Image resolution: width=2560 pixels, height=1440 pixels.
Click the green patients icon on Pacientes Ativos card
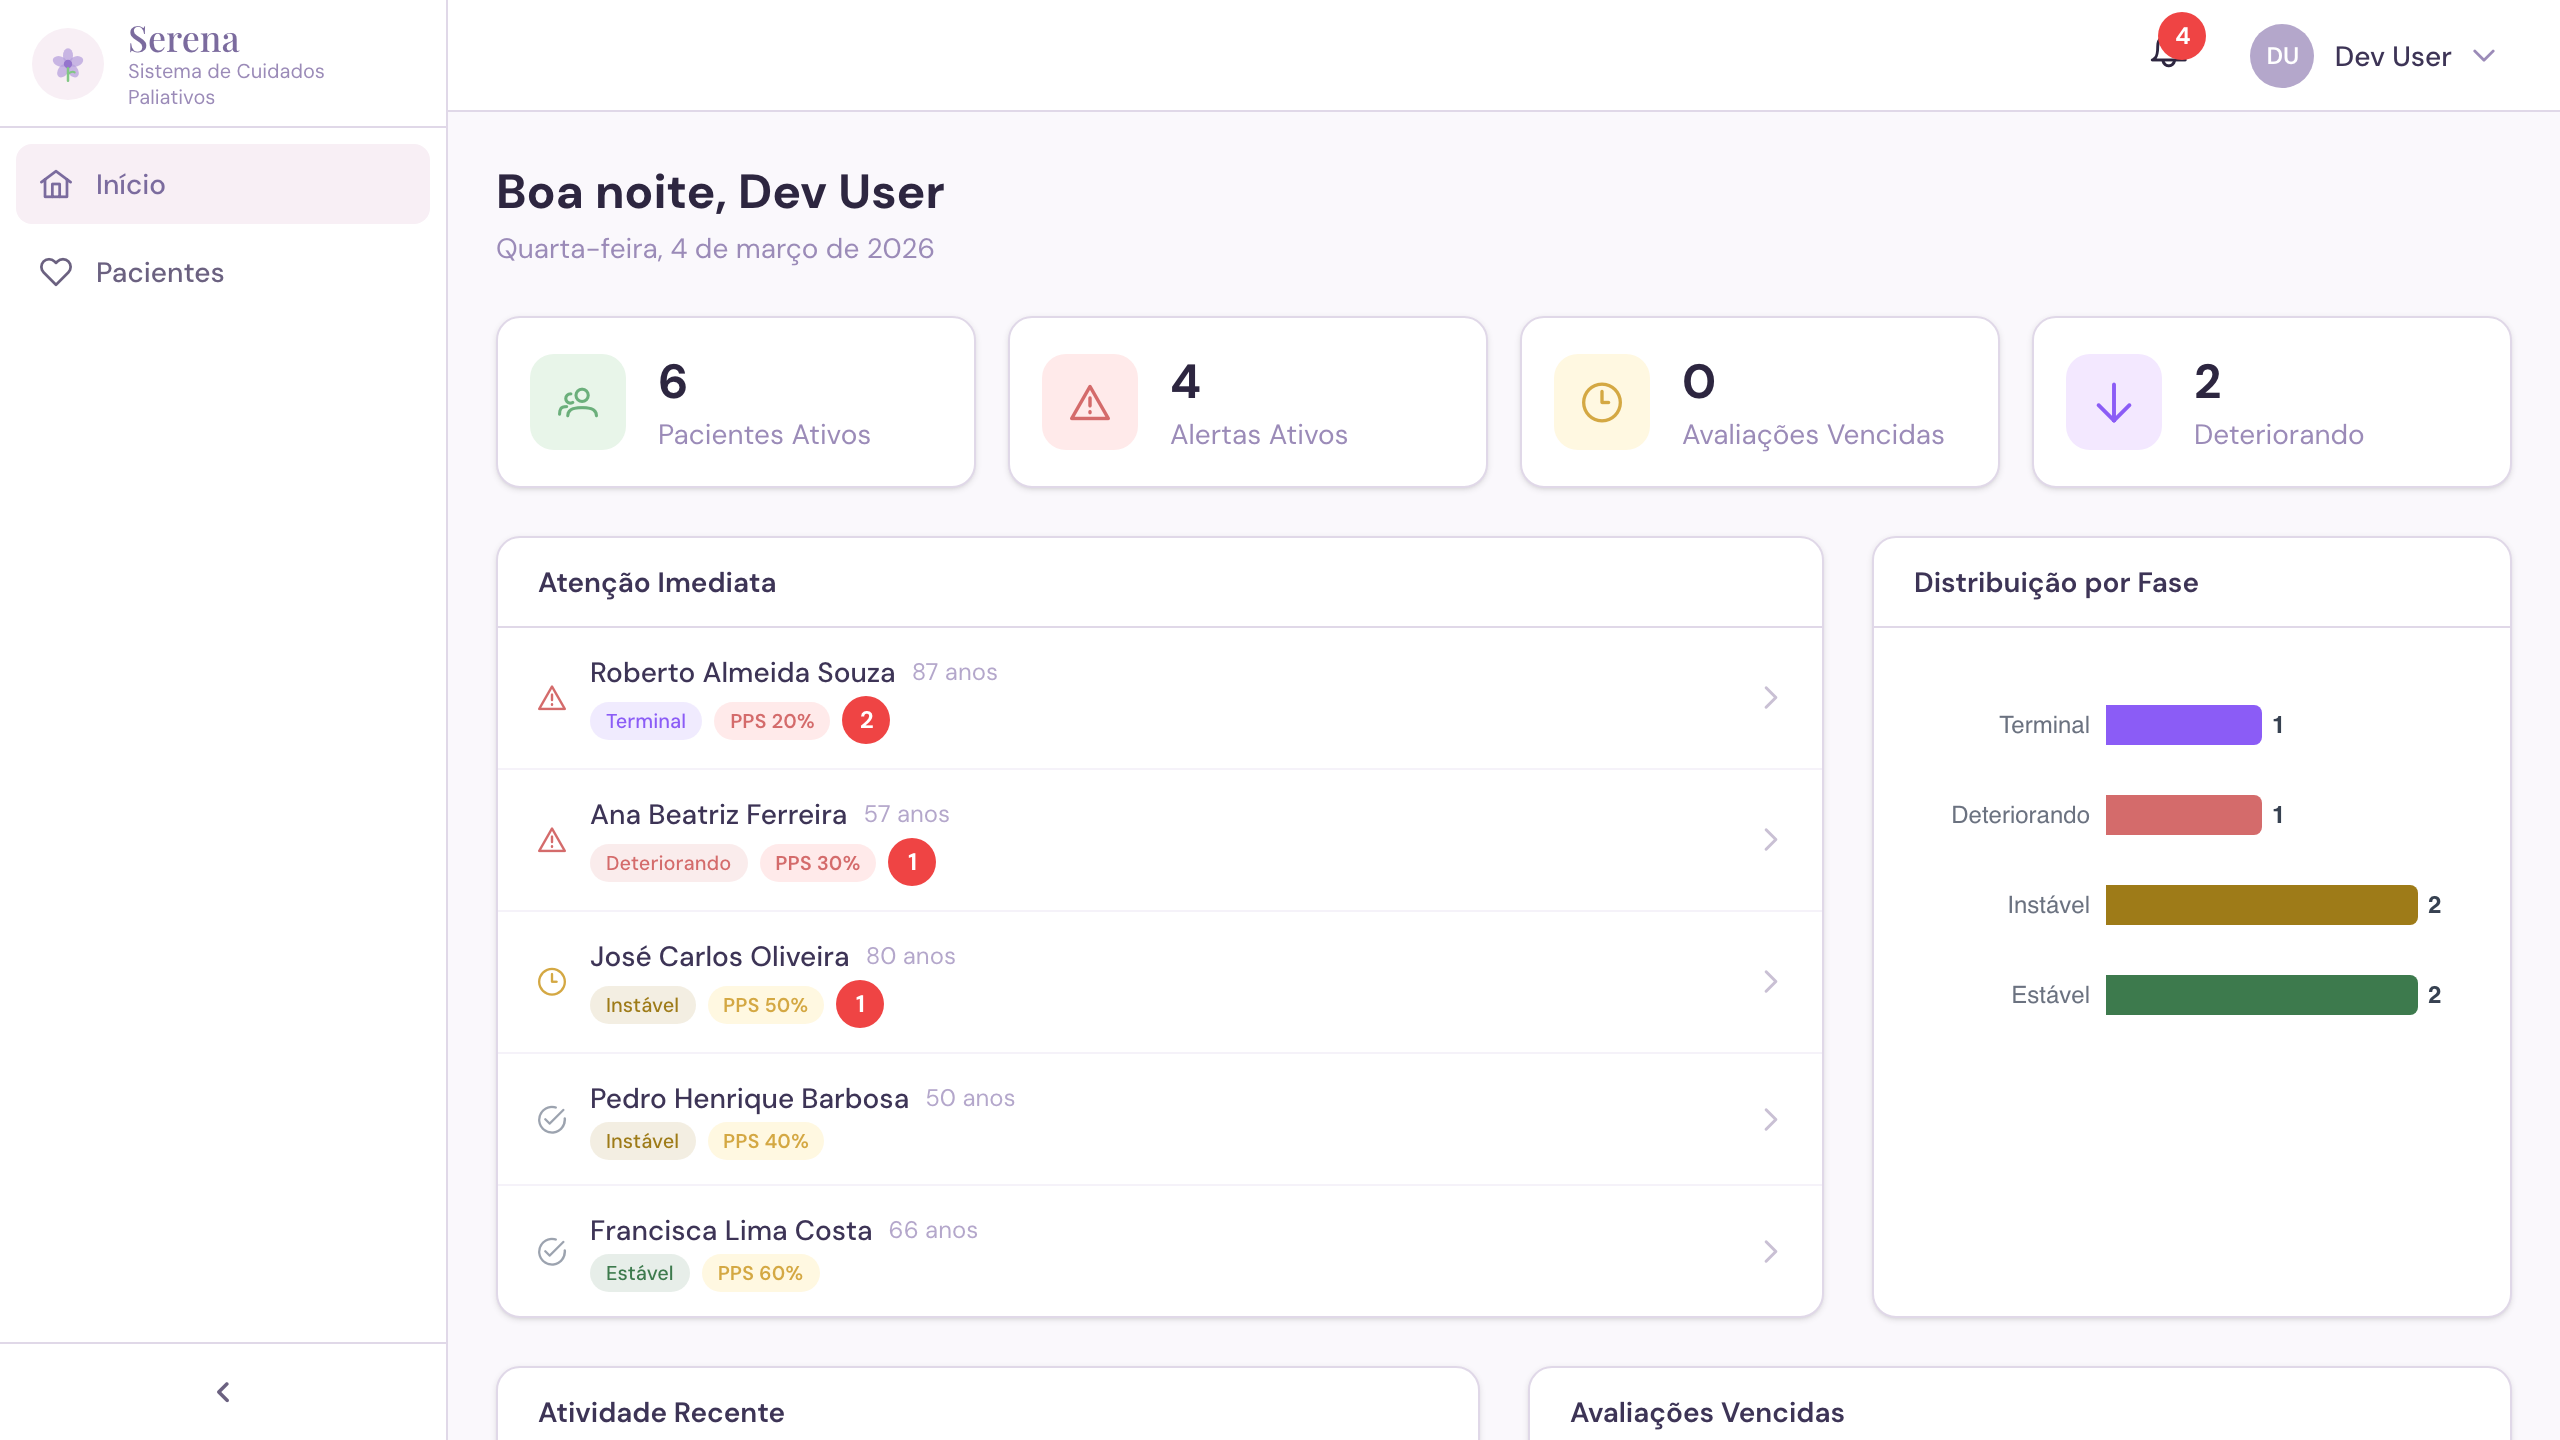coord(577,402)
